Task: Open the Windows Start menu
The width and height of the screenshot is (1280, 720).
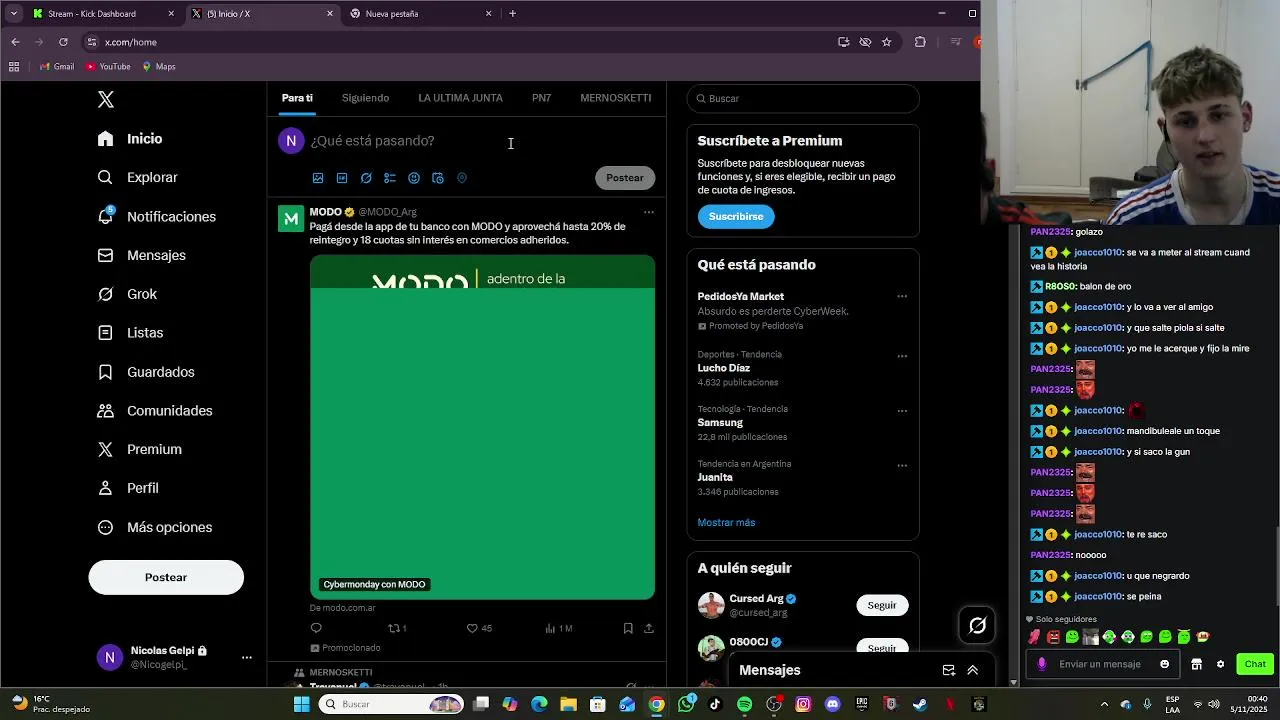Action: pos(301,704)
